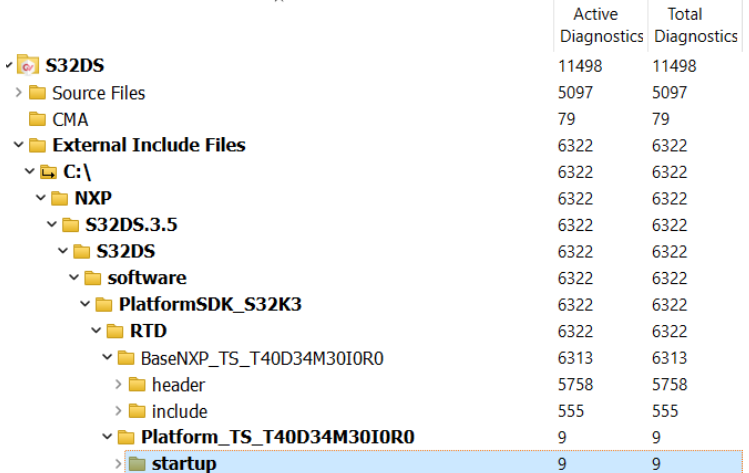Collapse the S32DS.3.5 folder node

pyautogui.click(x=52, y=224)
